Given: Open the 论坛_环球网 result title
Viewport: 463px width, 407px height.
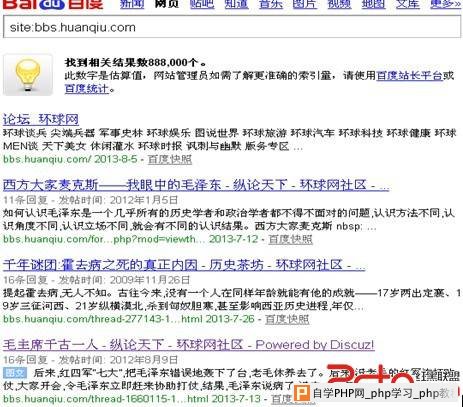Looking at the screenshot, I should [41, 119].
